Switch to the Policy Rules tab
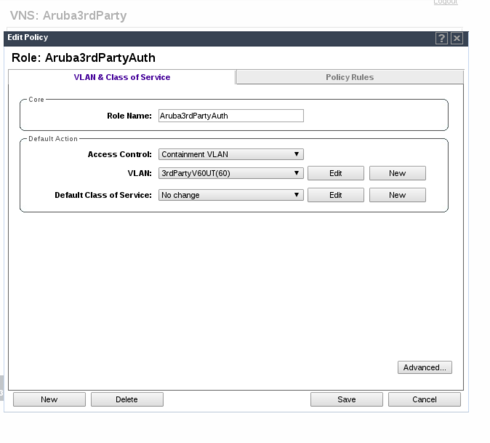Viewport: 490px width, 443px height. pos(350,77)
